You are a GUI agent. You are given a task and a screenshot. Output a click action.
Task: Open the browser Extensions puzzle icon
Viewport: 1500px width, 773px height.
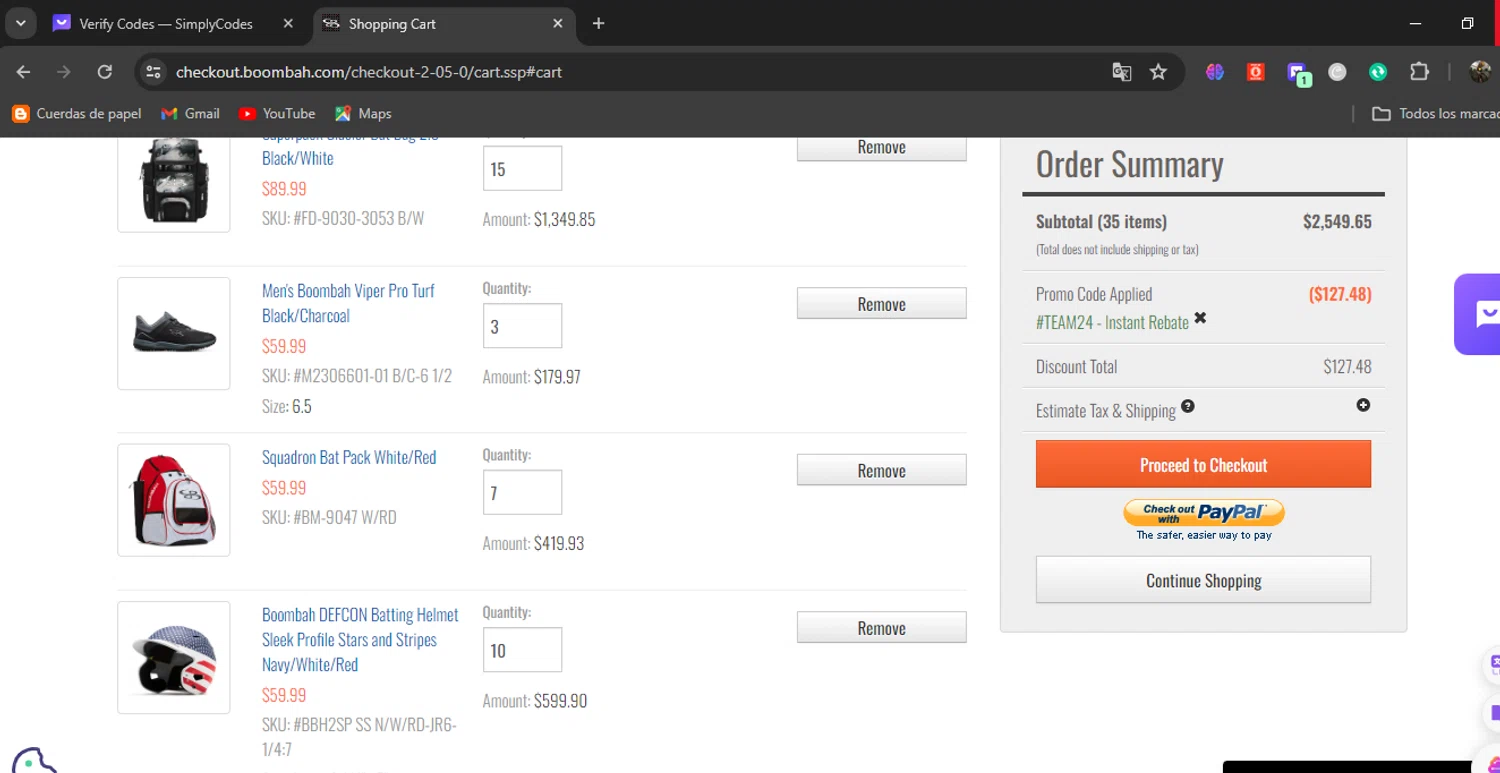pyautogui.click(x=1419, y=72)
